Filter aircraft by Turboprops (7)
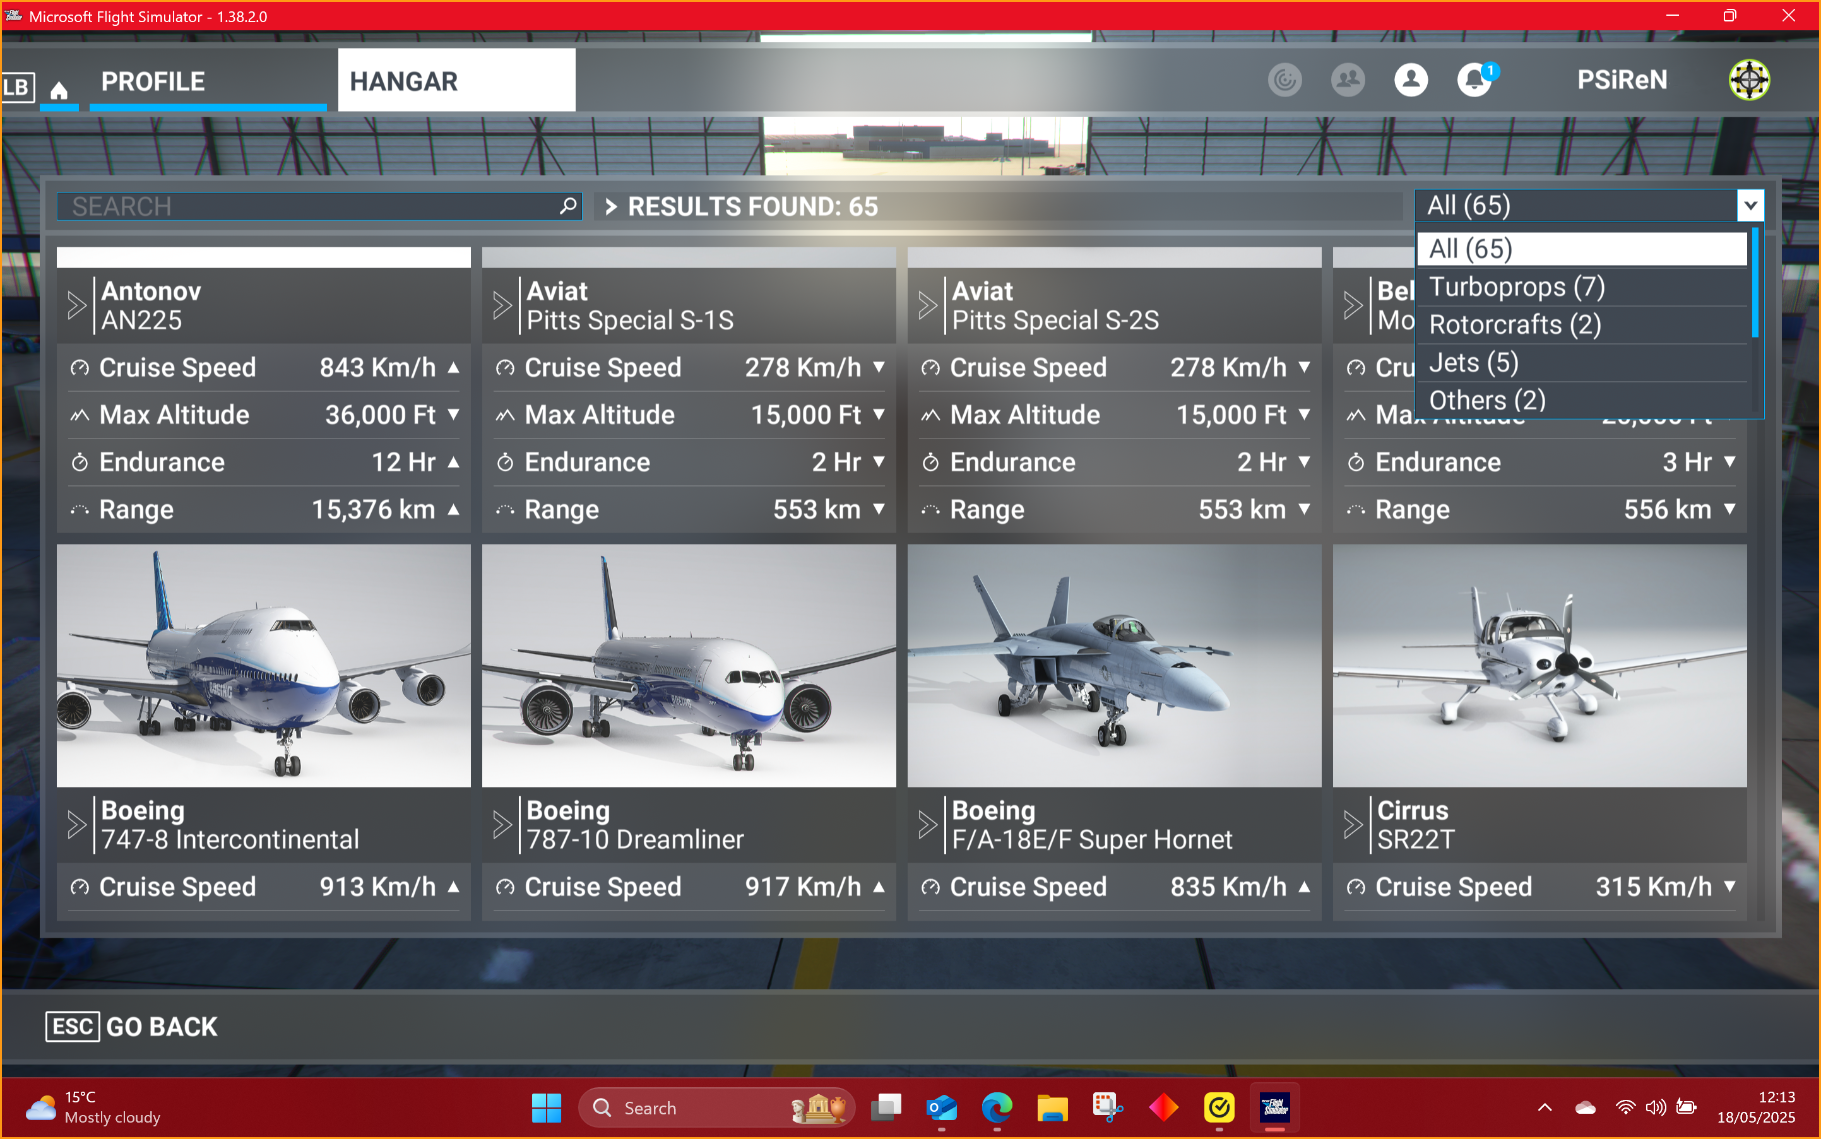1821x1139 pixels. [x=1582, y=287]
